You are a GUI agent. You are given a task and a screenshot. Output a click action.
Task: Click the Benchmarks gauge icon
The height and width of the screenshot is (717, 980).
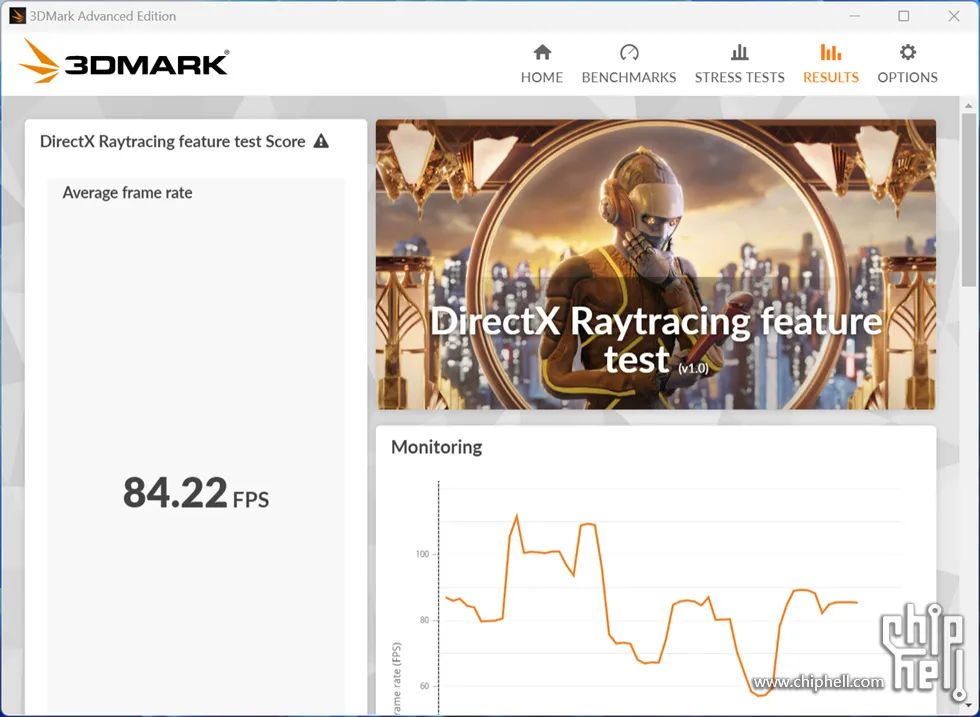[x=629, y=53]
